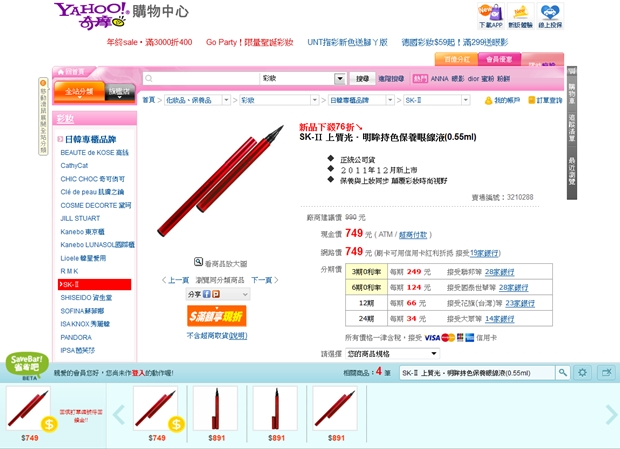Open the orange top-right tab

coord(457,59)
